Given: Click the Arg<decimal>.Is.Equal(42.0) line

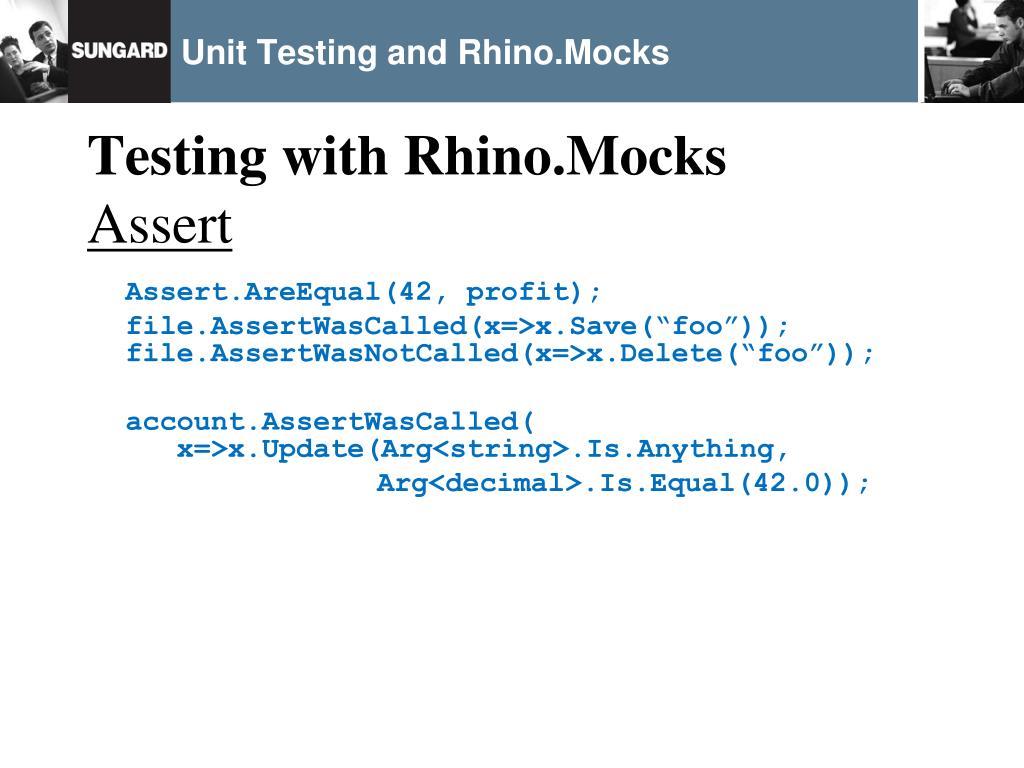Looking at the screenshot, I should click(623, 483).
